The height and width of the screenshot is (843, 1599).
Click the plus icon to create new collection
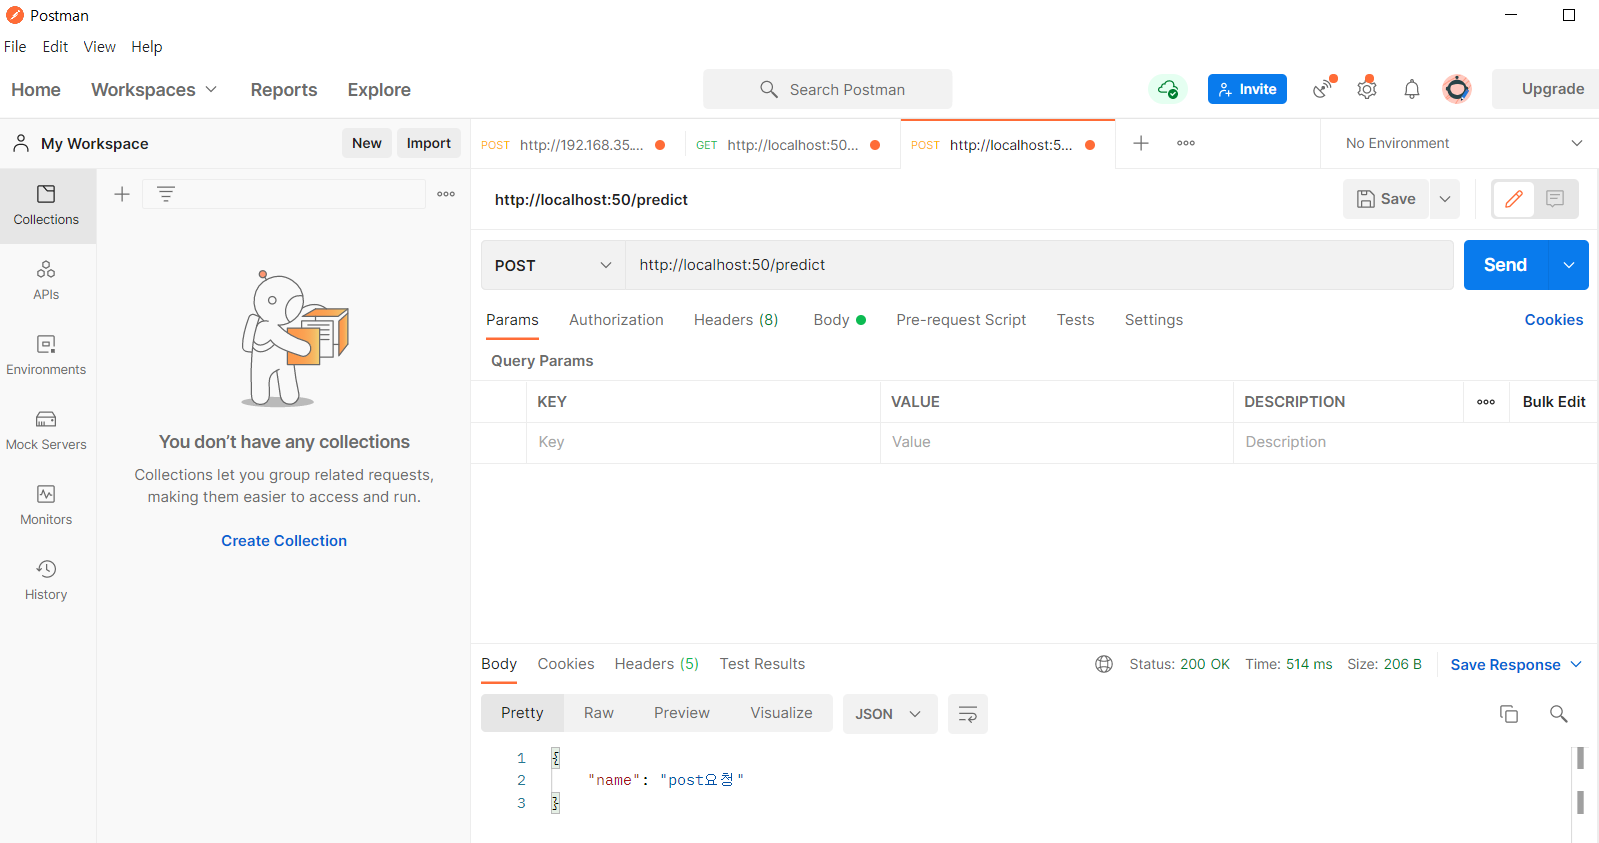[x=122, y=194]
